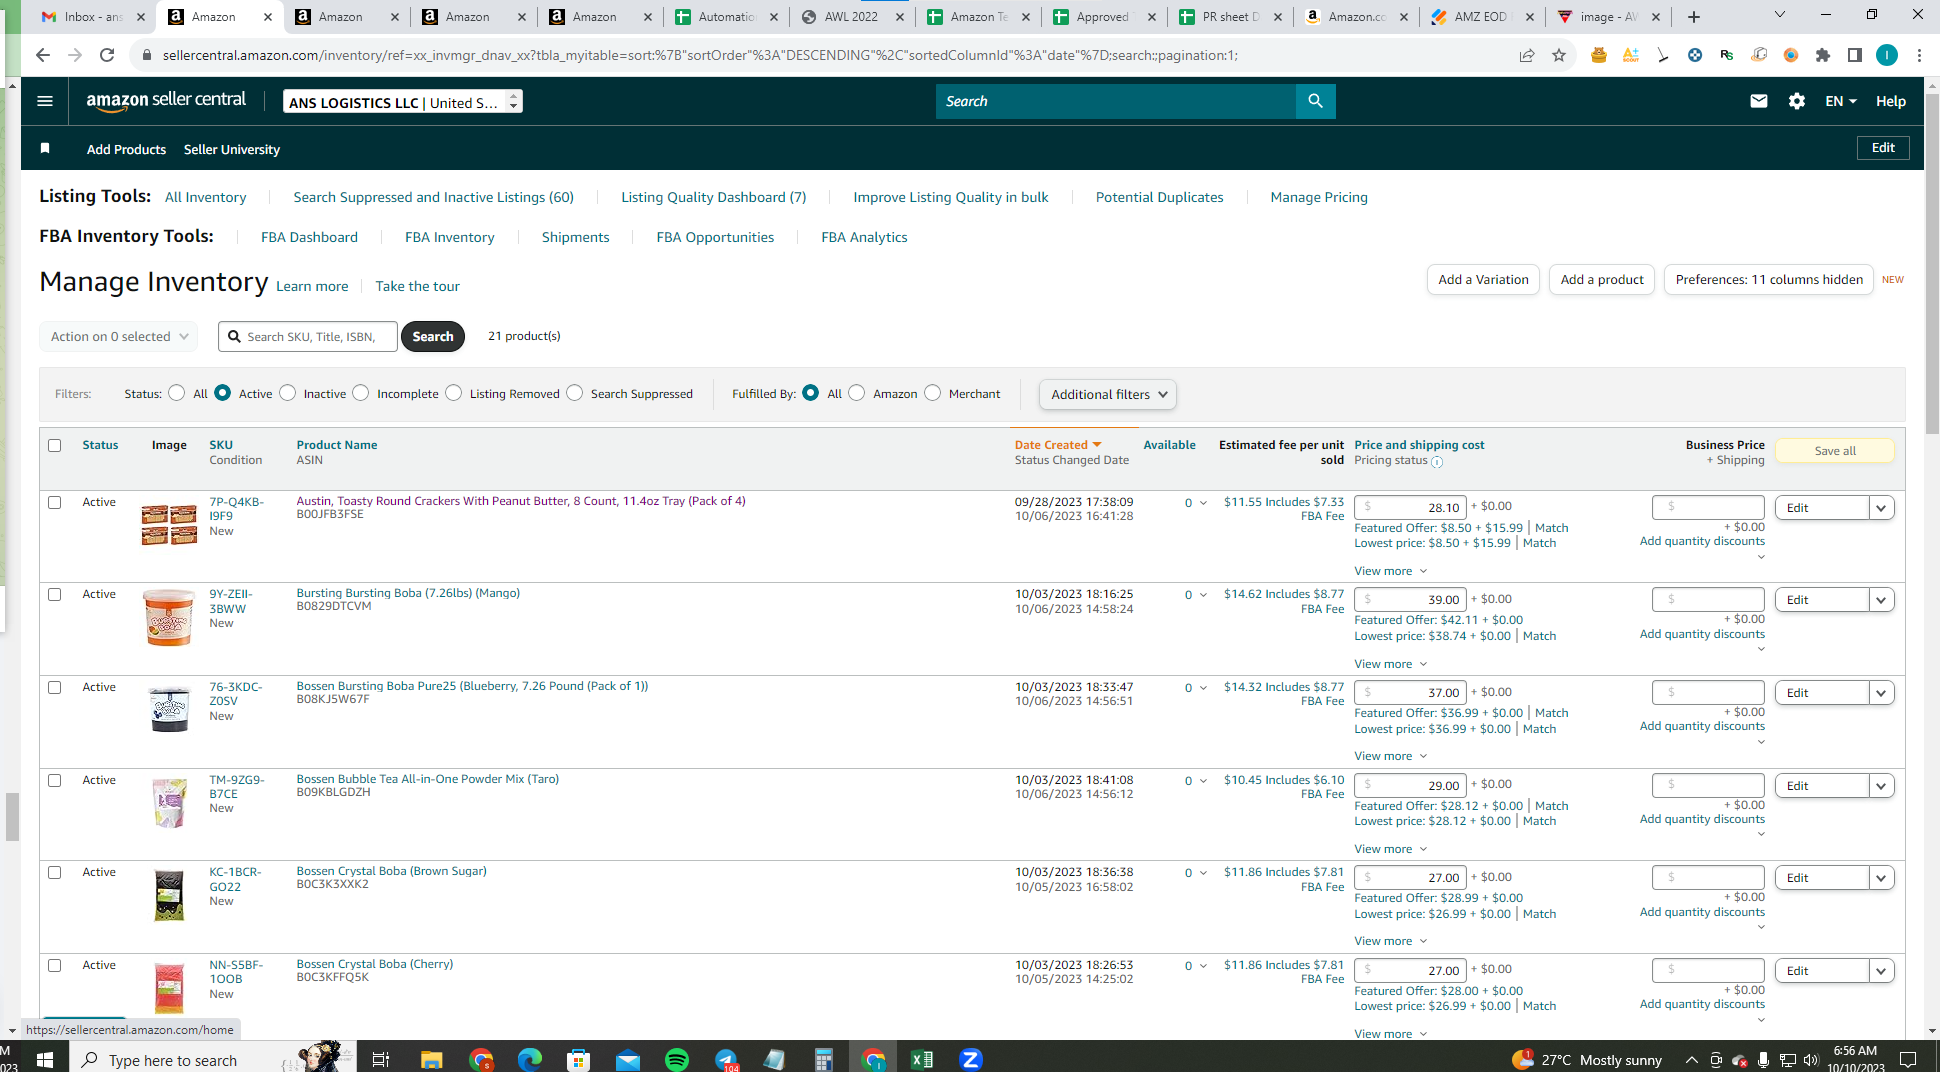1940x1072 pixels.
Task: Click the Bursting Boba Mango product thumbnail
Action: 169,617
